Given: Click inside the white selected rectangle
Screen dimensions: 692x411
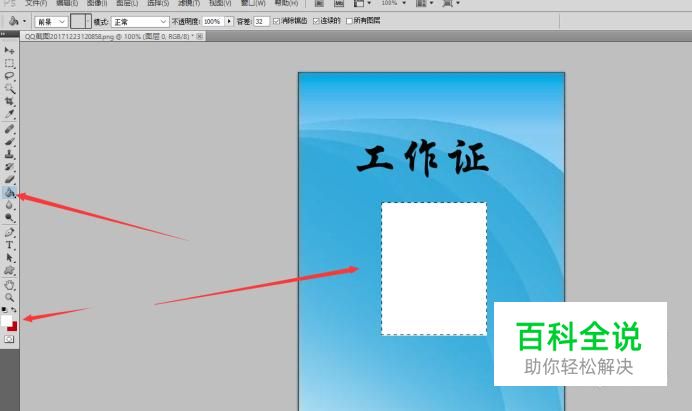Looking at the screenshot, I should click(434, 269).
